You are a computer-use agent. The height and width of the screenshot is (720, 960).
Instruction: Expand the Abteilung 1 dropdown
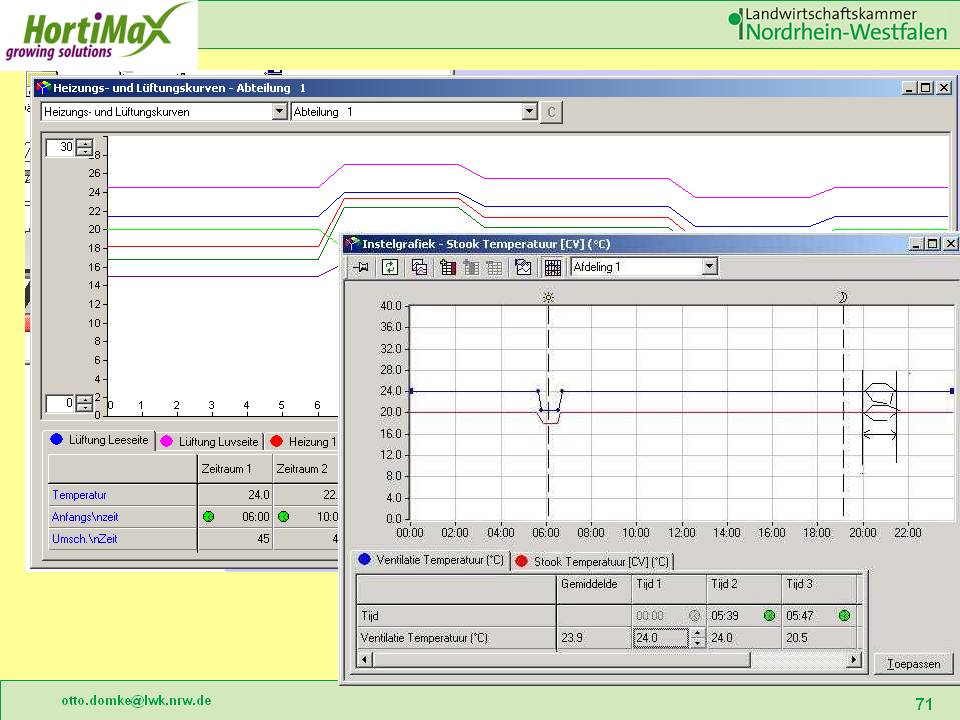[530, 112]
